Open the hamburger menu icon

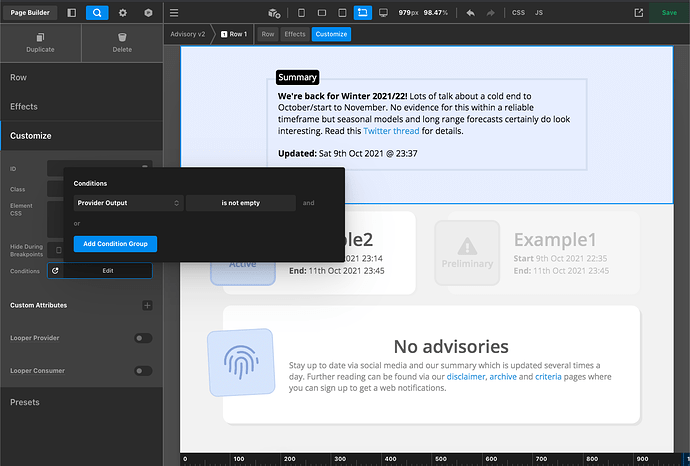pyautogui.click(x=175, y=13)
